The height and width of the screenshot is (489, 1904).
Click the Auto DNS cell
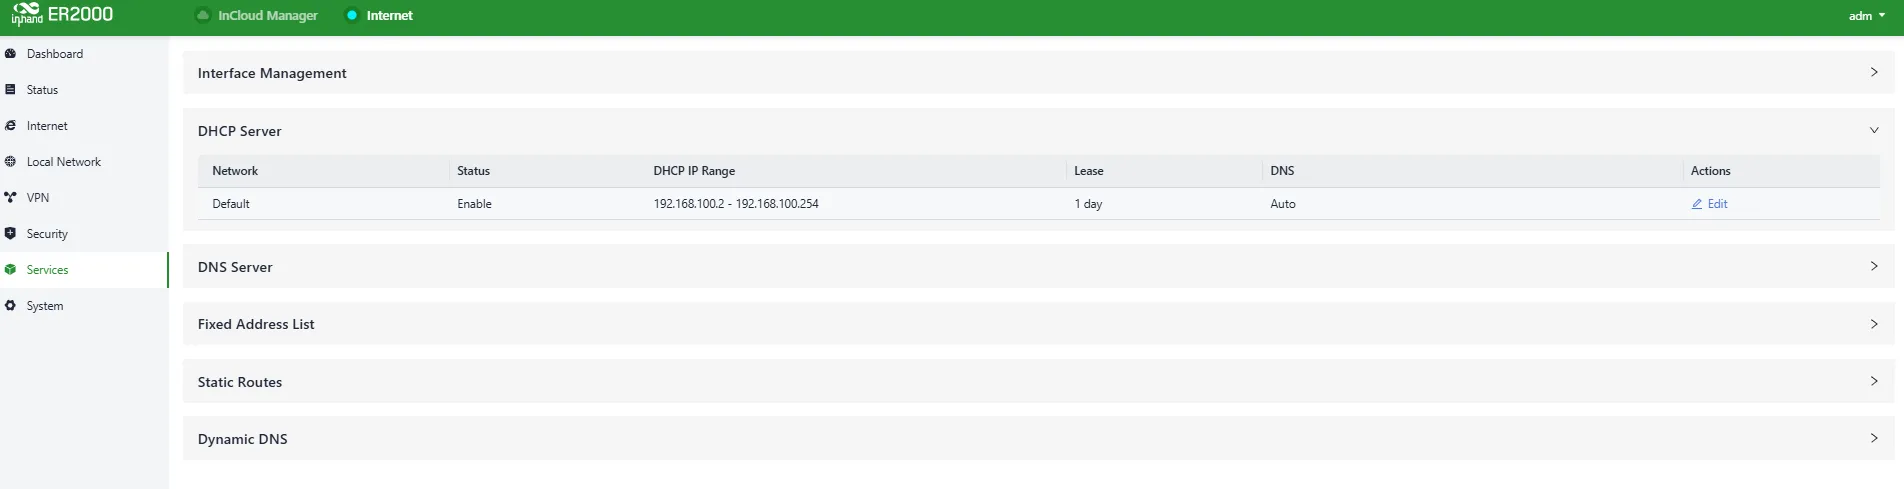1283,204
